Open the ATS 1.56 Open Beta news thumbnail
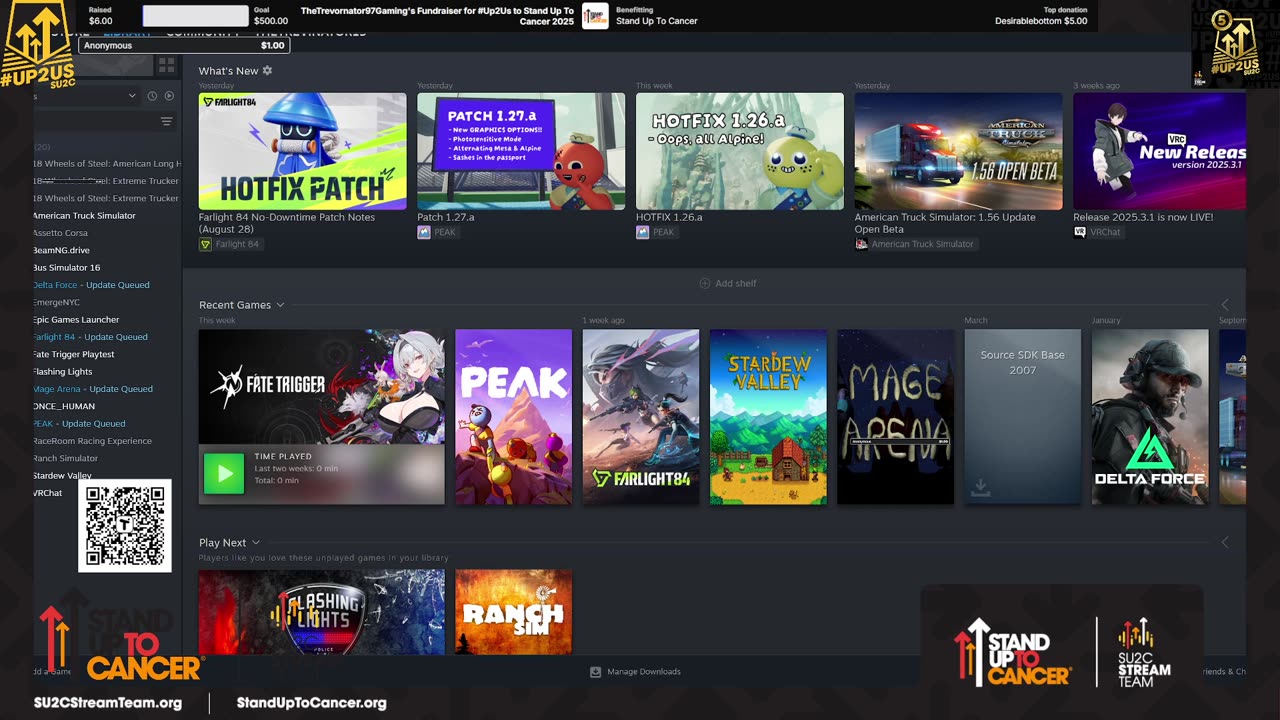This screenshot has height=720, width=1280. [958, 151]
